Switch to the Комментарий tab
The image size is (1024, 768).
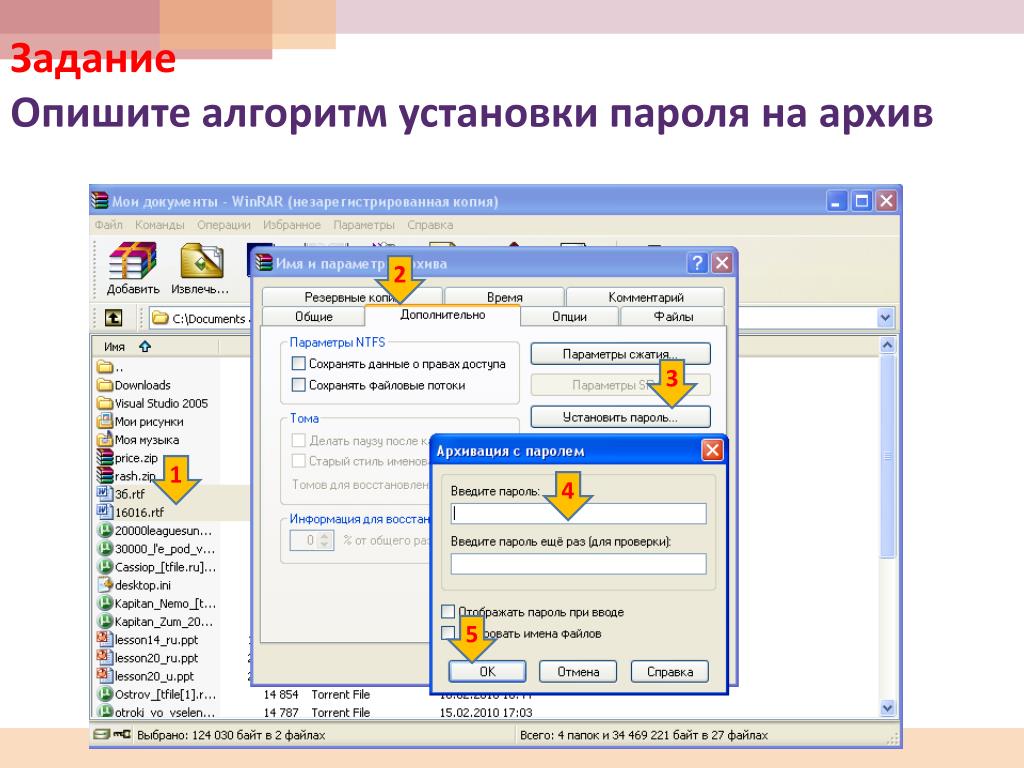click(x=645, y=296)
